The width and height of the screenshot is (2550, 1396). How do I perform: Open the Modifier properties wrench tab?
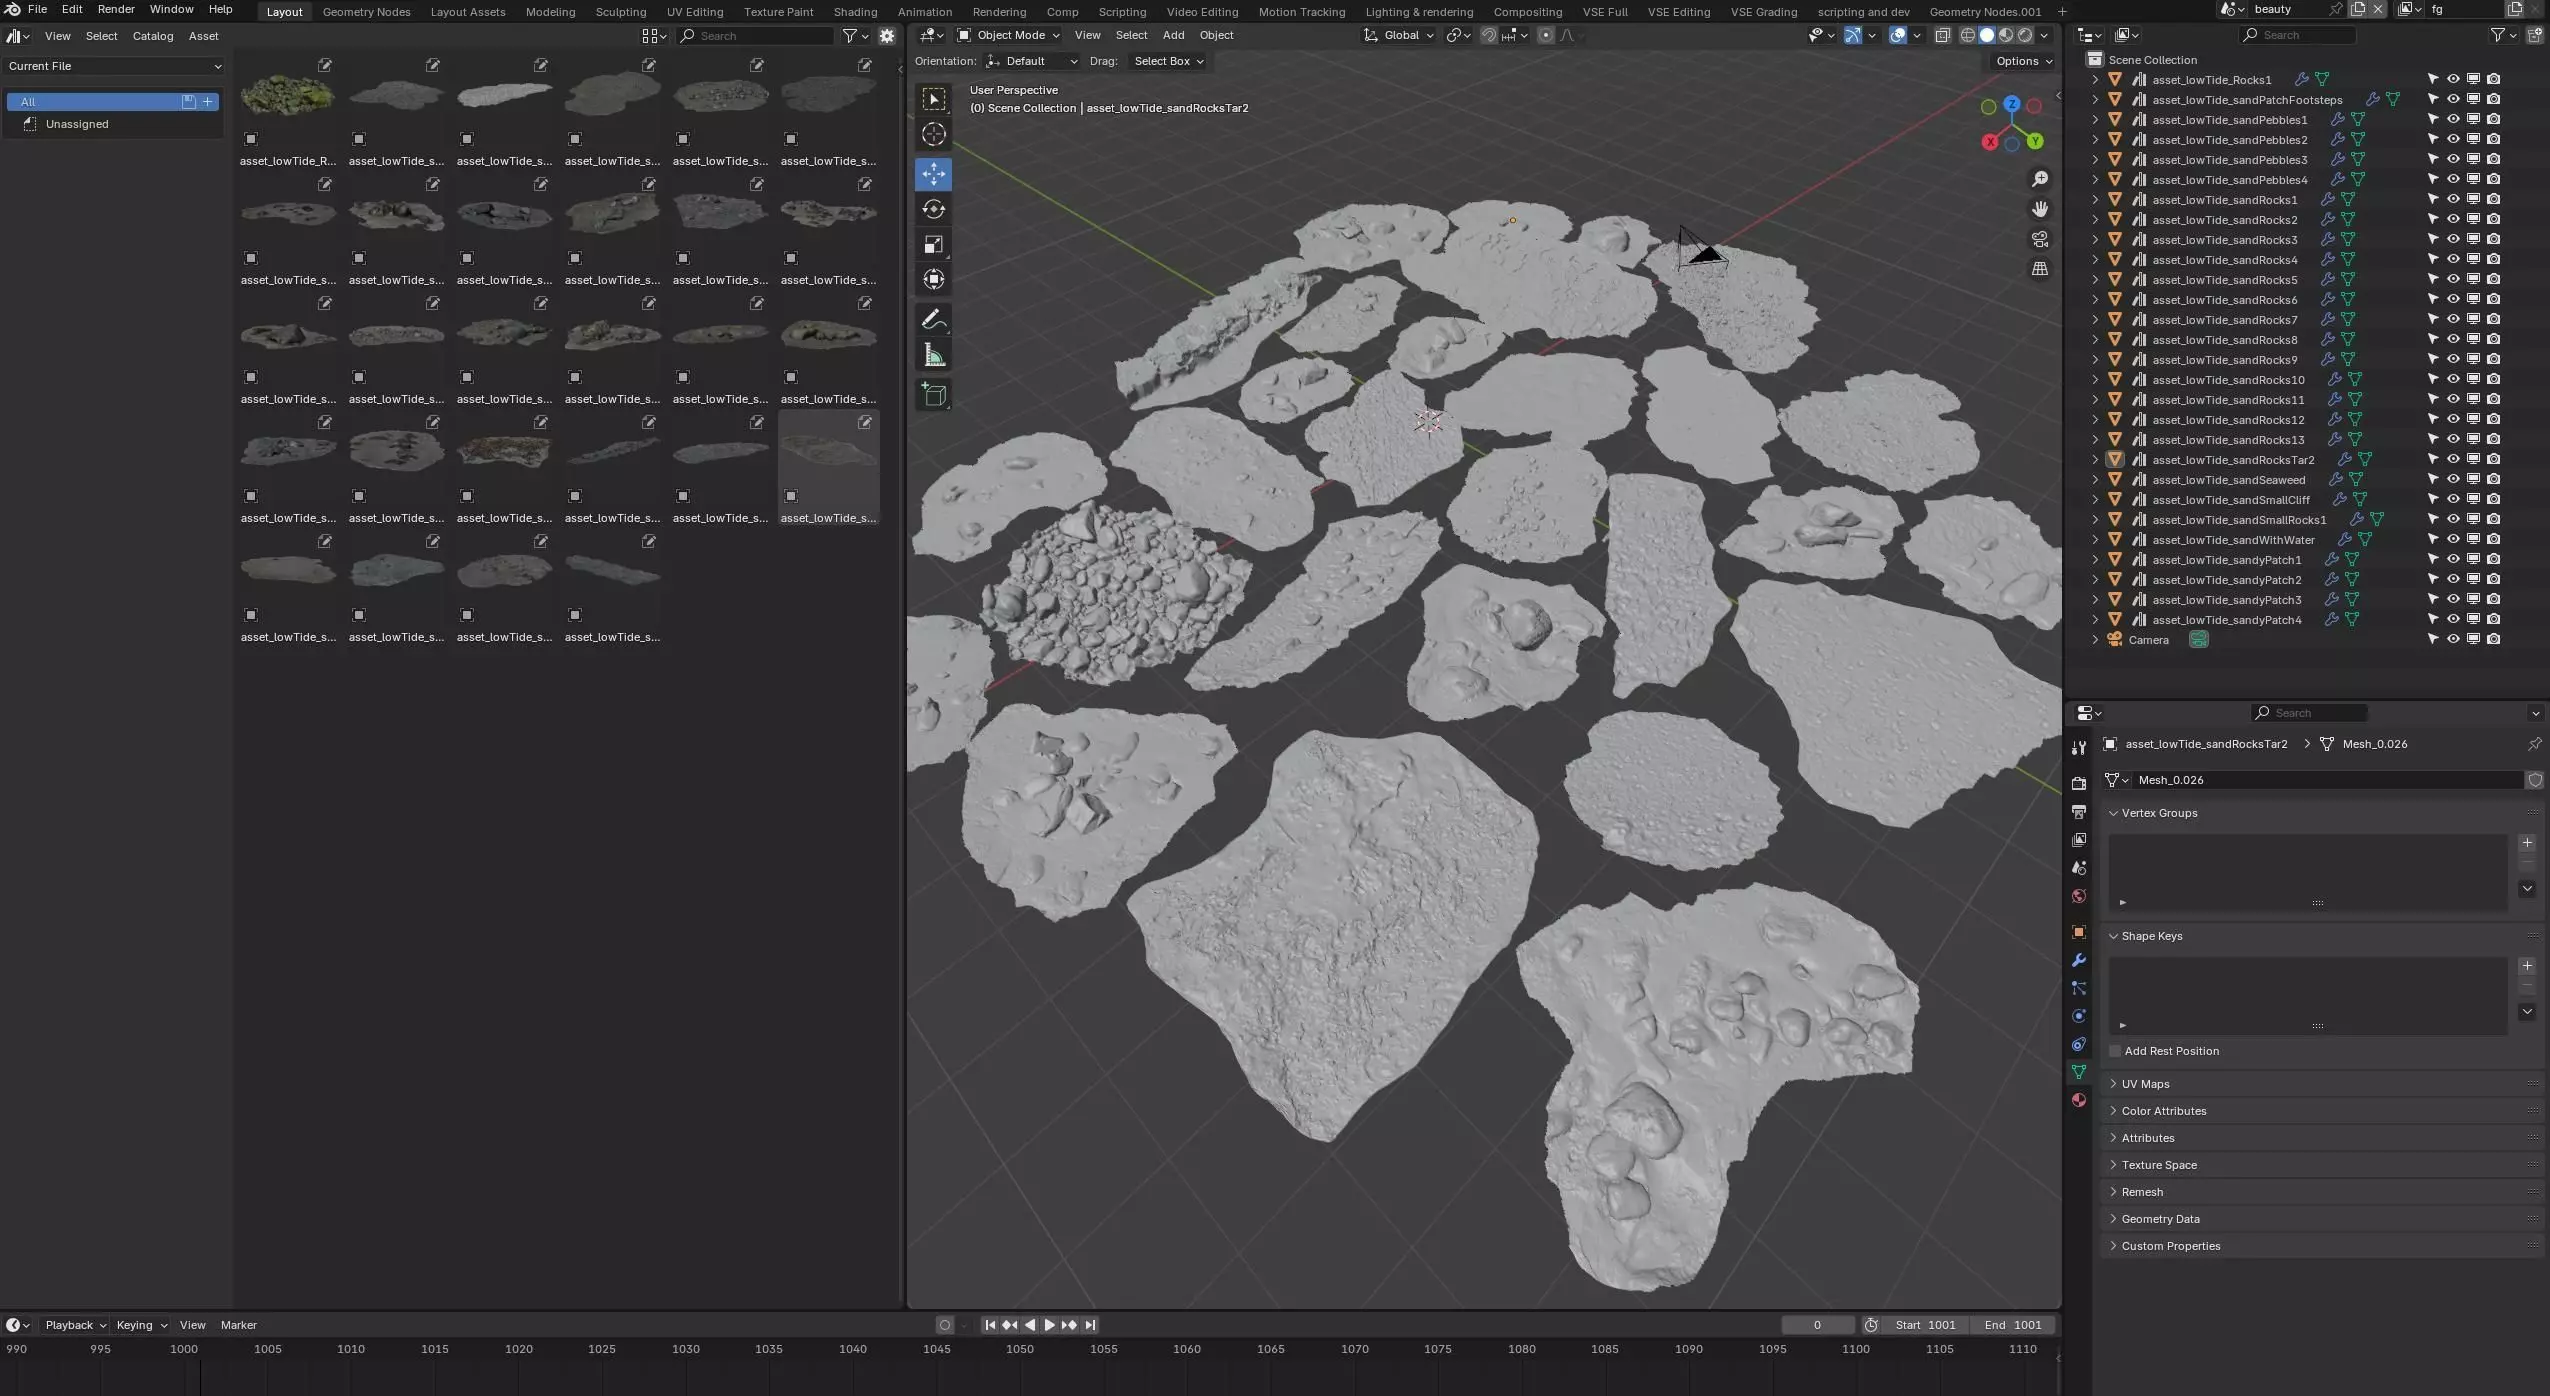click(2079, 960)
